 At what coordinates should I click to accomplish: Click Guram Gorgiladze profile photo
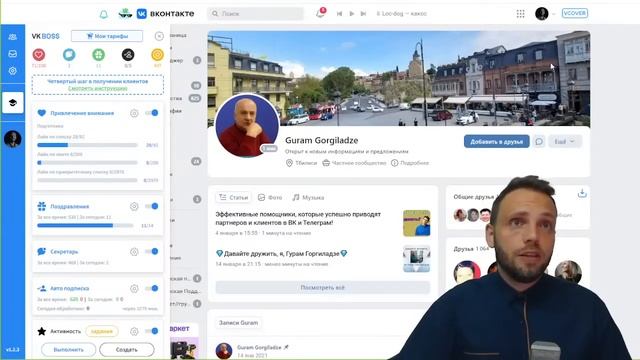tap(247, 126)
